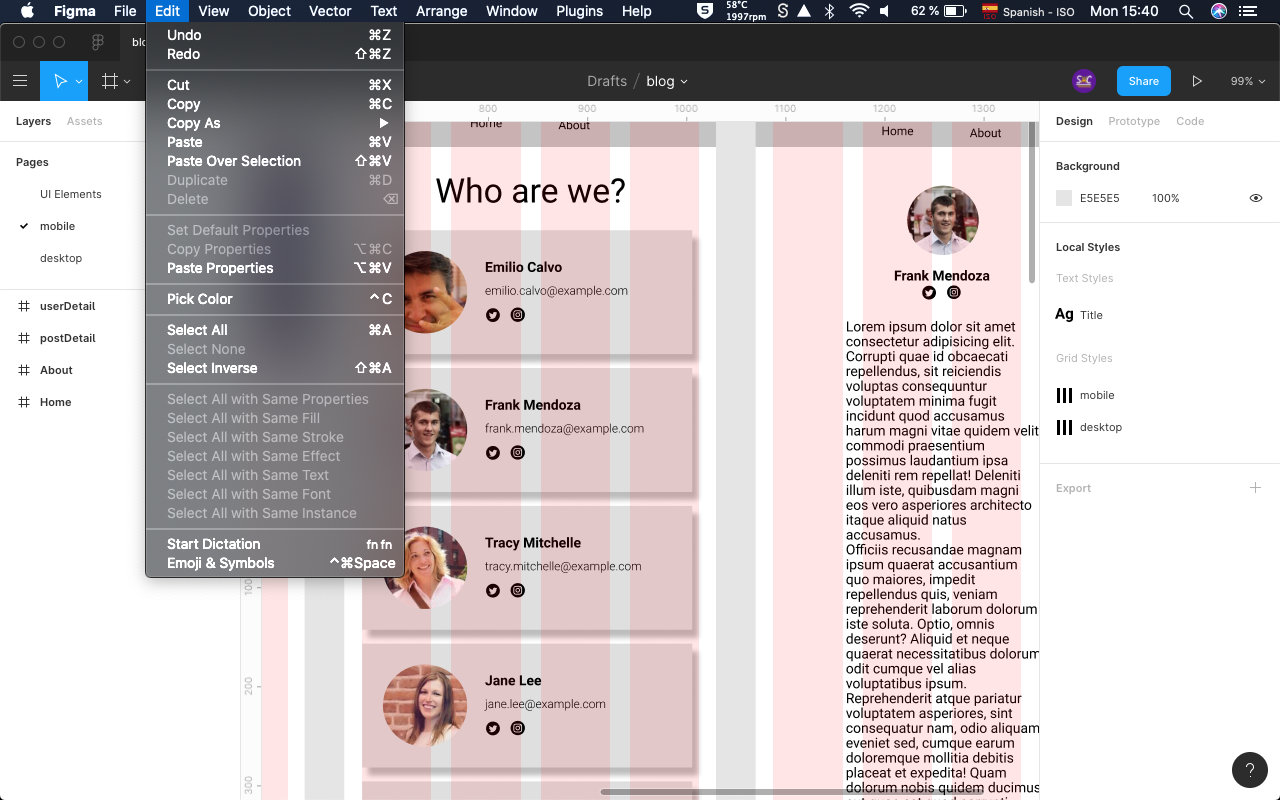The image size is (1280, 800).
Task: Click the Wi-Fi status icon
Action: tap(859, 11)
